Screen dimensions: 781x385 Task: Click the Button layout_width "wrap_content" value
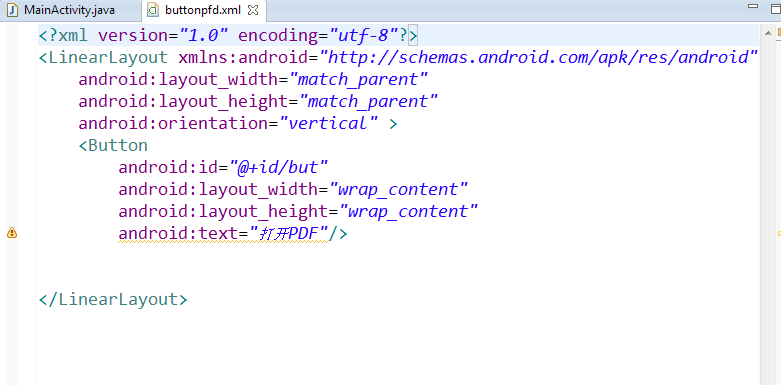[398, 189]
